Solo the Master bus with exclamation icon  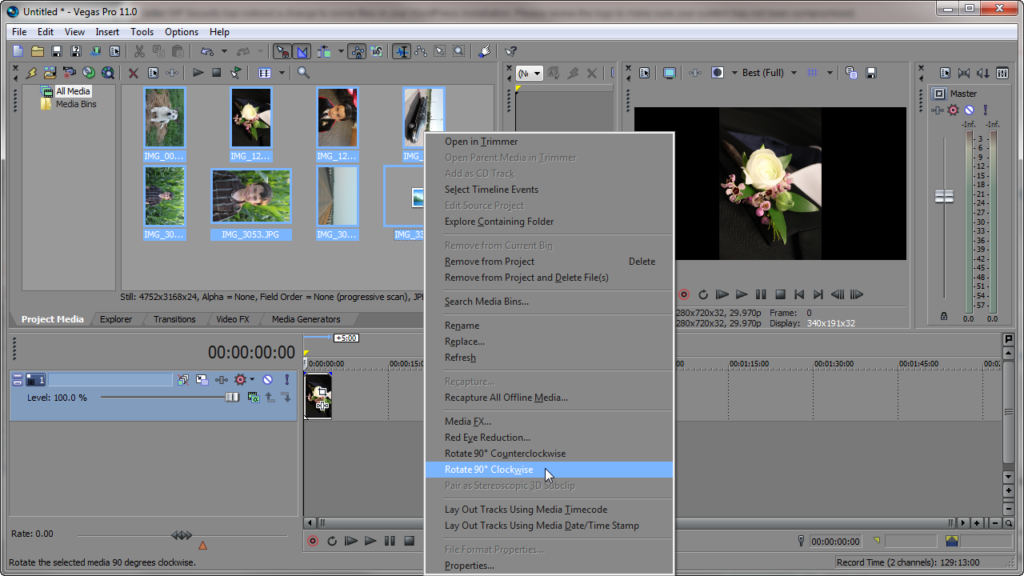coord(985,110)
